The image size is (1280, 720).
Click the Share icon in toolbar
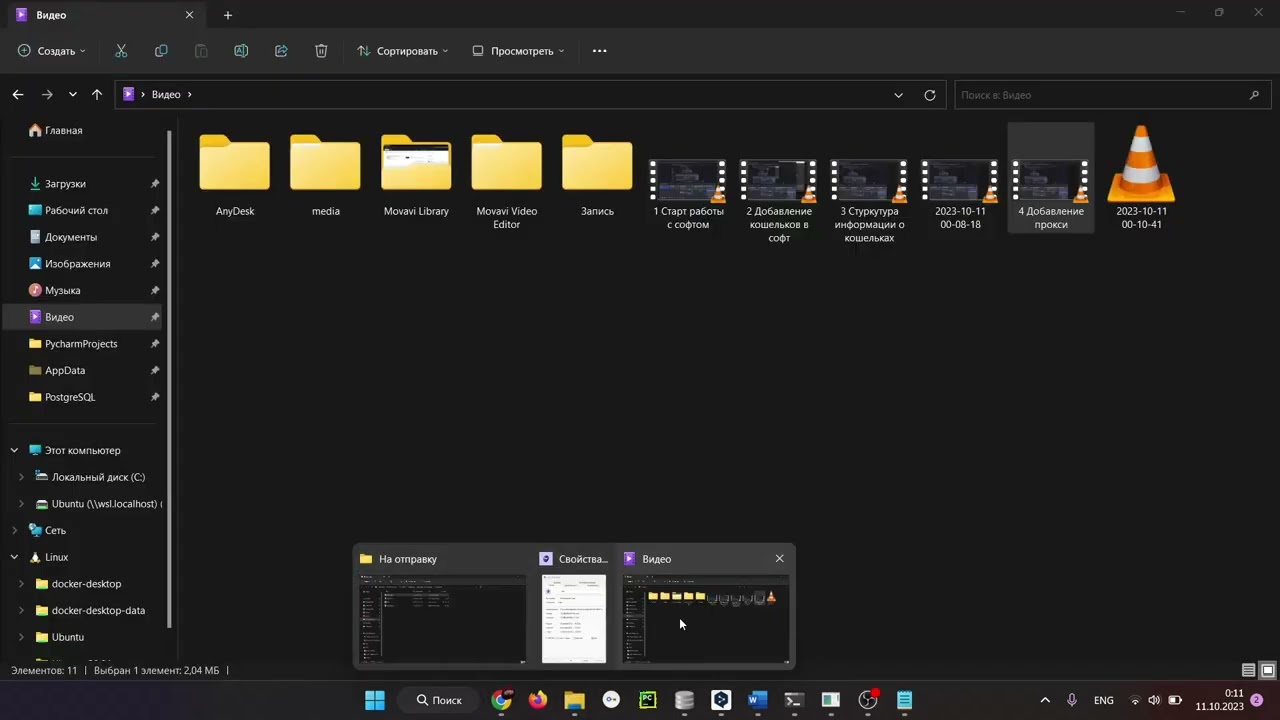281,51
